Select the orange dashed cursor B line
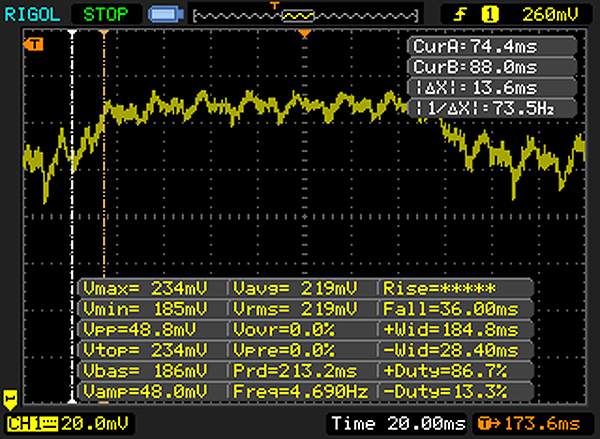This screenshot has width=600, height=439. pos(104,200)
